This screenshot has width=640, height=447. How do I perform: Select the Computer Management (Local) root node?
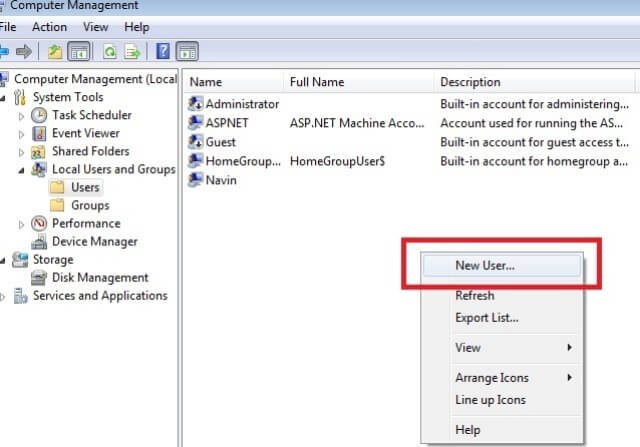pyautogui.click(x=96, y=79)
